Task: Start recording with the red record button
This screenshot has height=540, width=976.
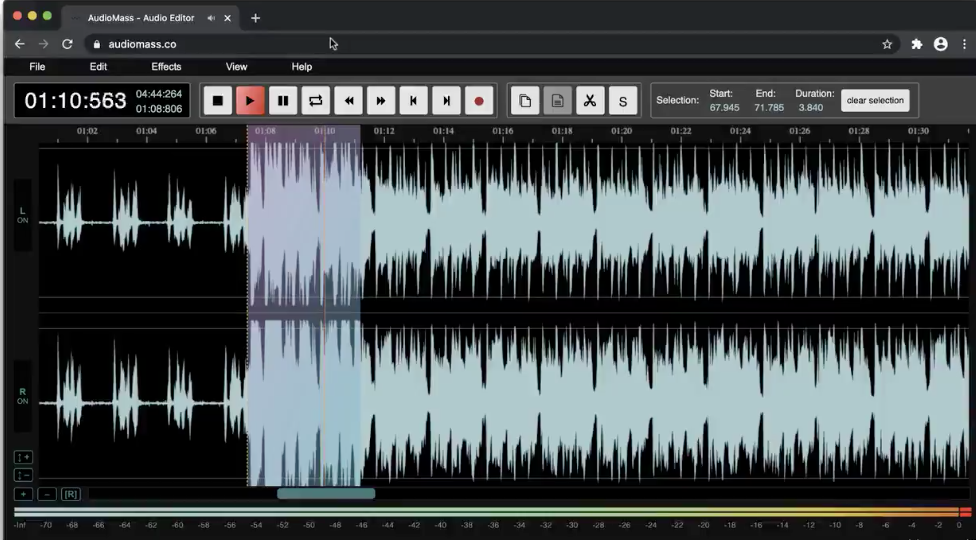Action: click(x=479, y=101)
